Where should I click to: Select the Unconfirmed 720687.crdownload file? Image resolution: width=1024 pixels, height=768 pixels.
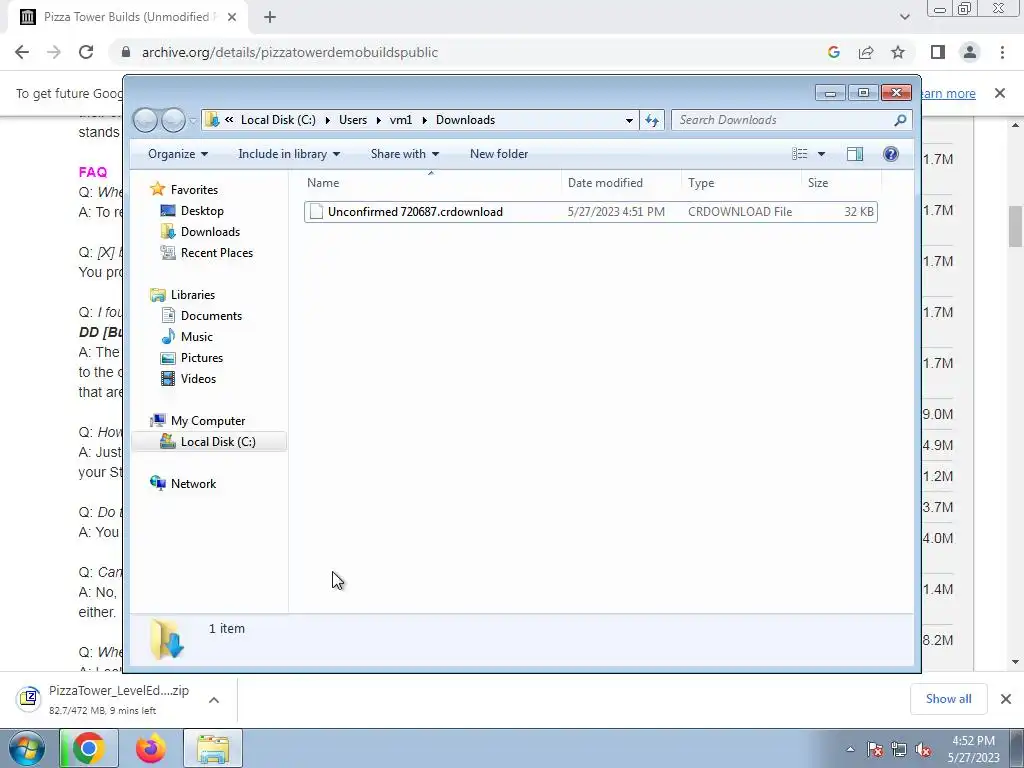[x=590, y=212]
